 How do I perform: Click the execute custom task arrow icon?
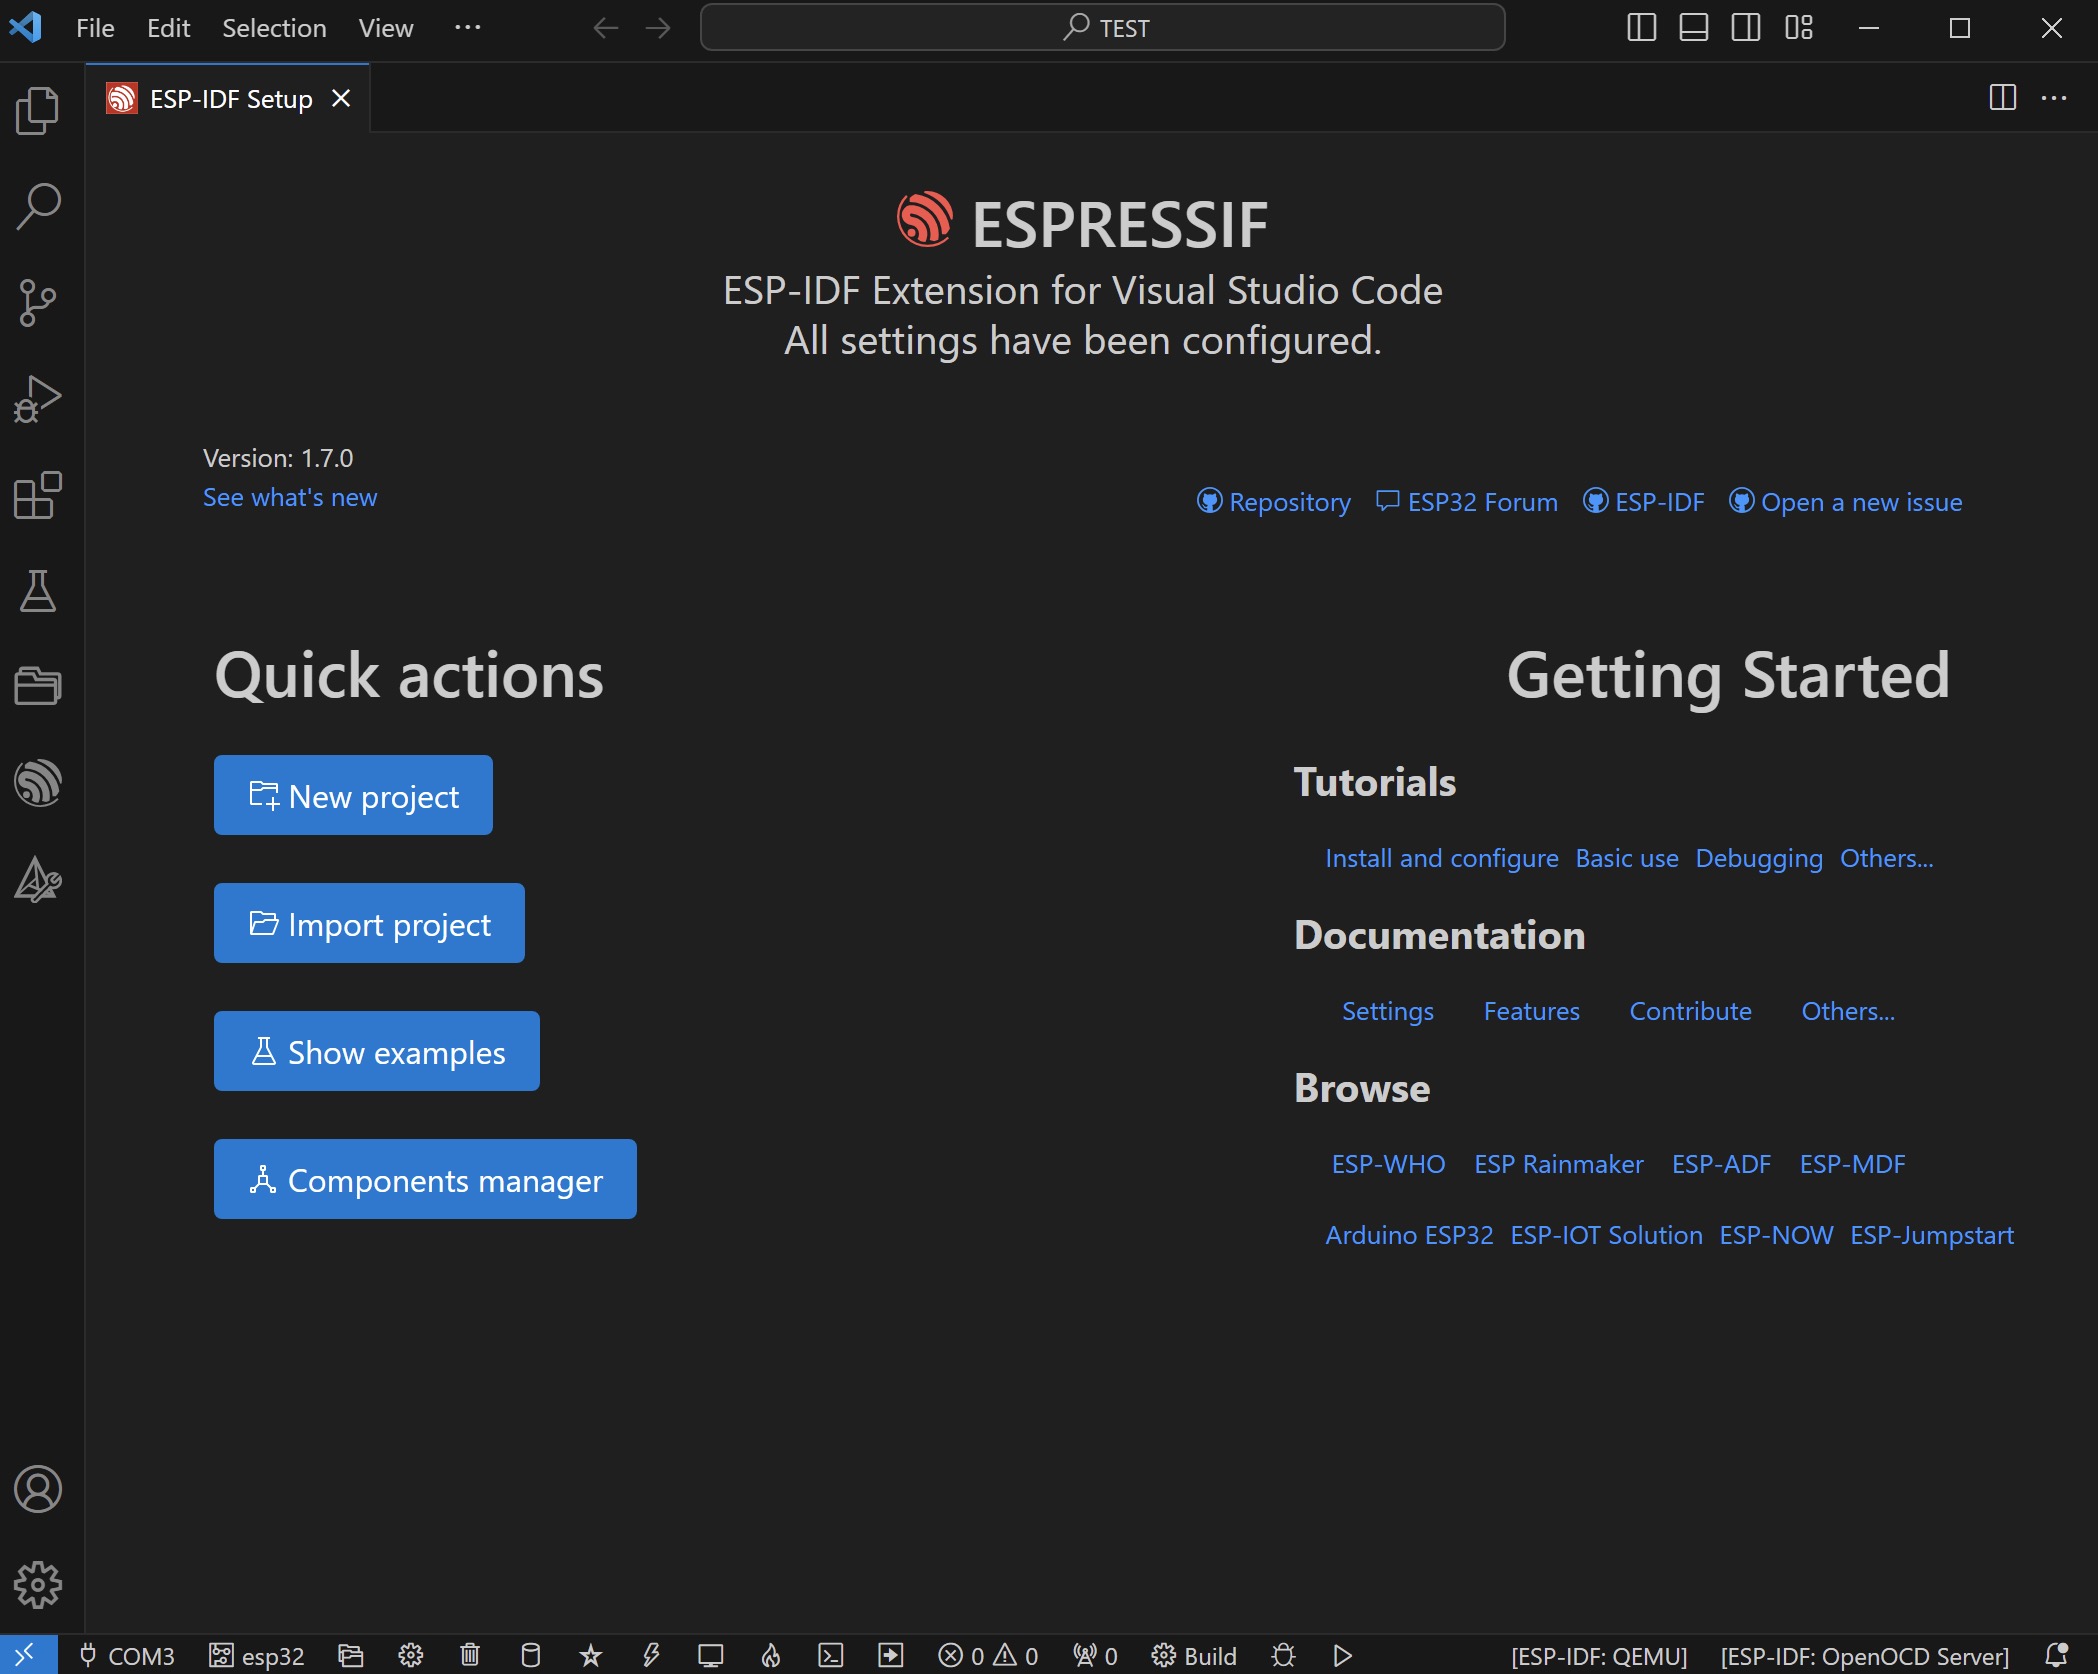[x=891, y=1656]
